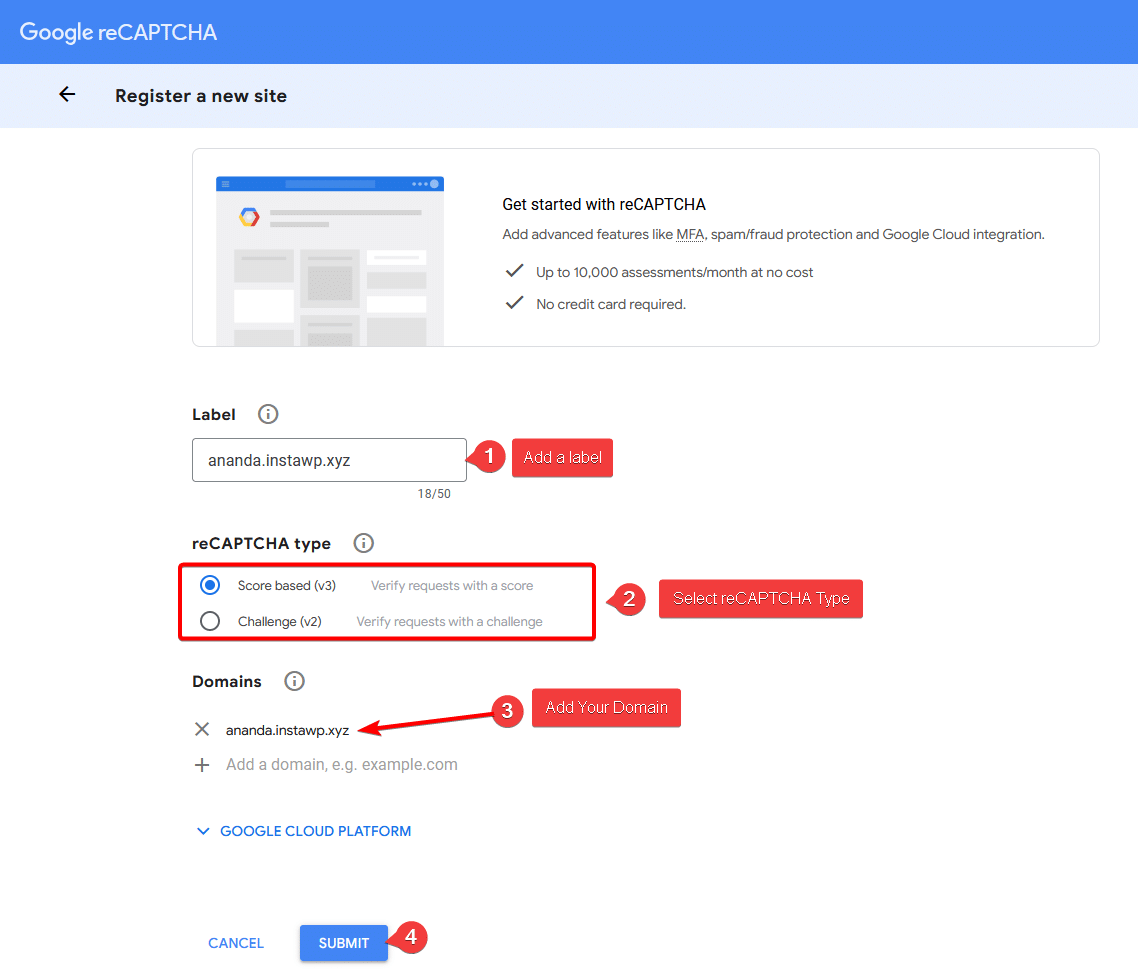Choose Score based verification radio button
Viewport: 1138px width, 976px height.
point(210,585)
